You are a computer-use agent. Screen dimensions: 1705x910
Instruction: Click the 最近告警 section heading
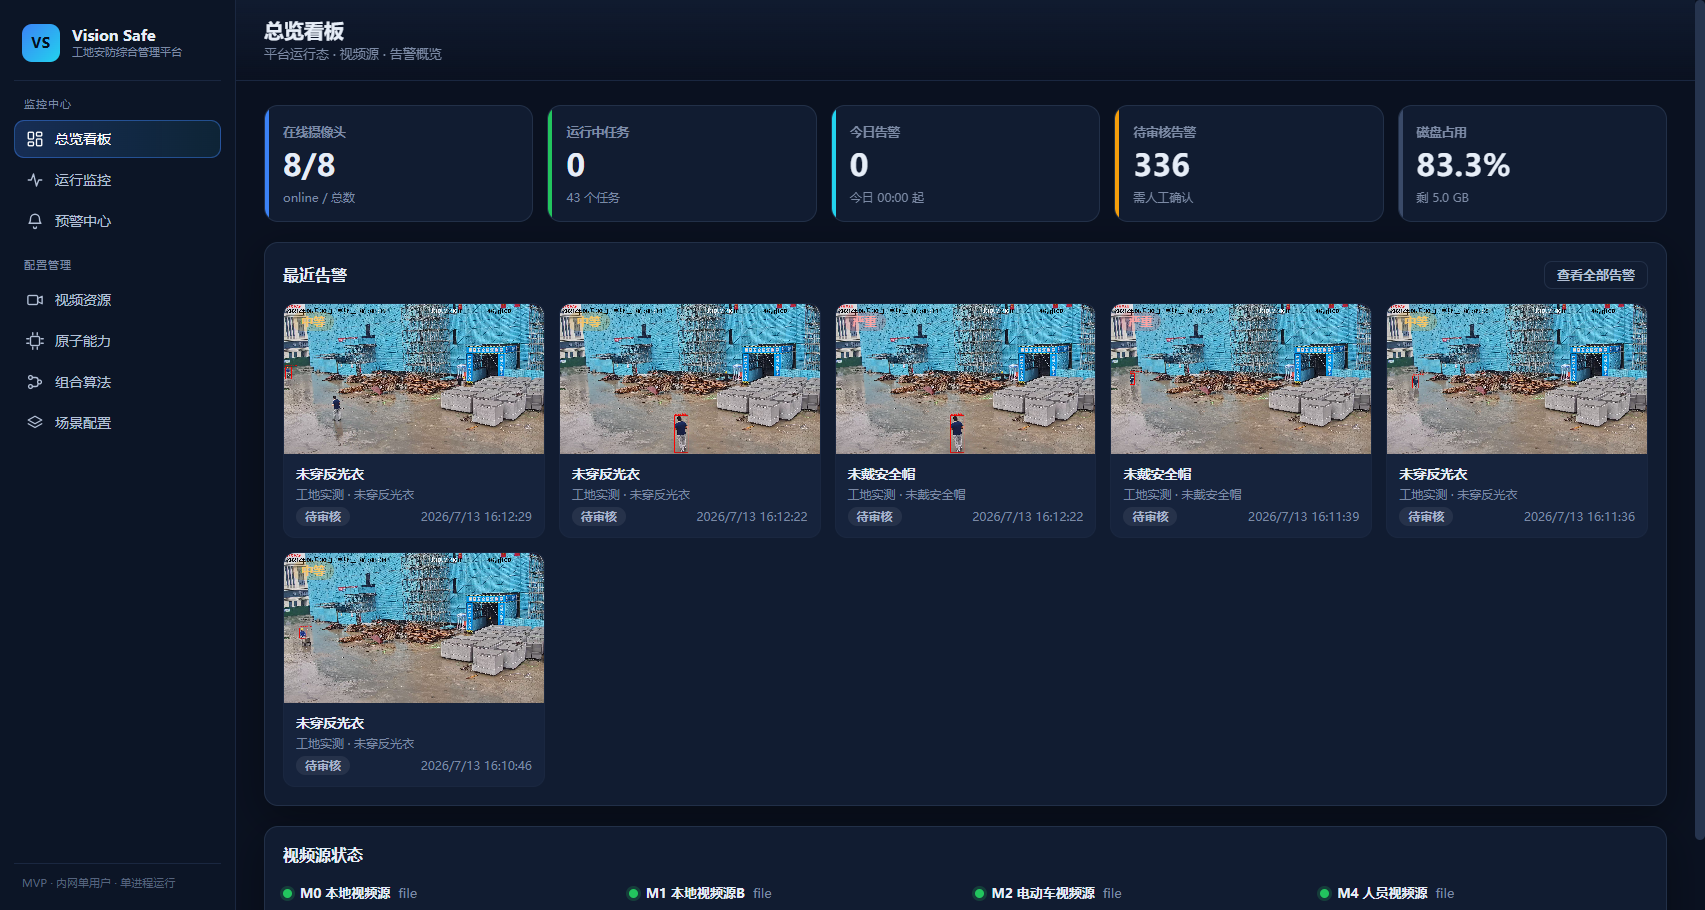click(315, 275)
